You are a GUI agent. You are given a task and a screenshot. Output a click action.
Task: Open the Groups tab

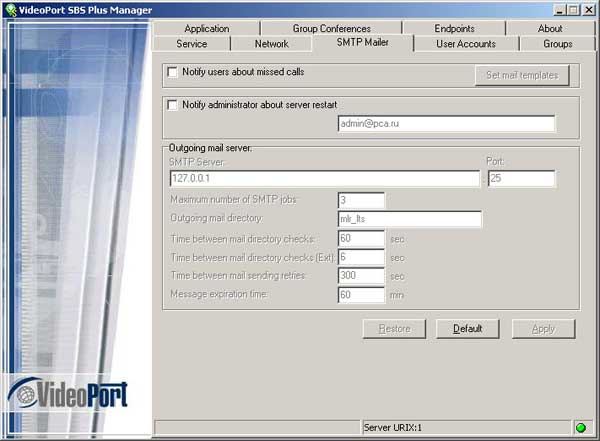[x=558, y=44]
